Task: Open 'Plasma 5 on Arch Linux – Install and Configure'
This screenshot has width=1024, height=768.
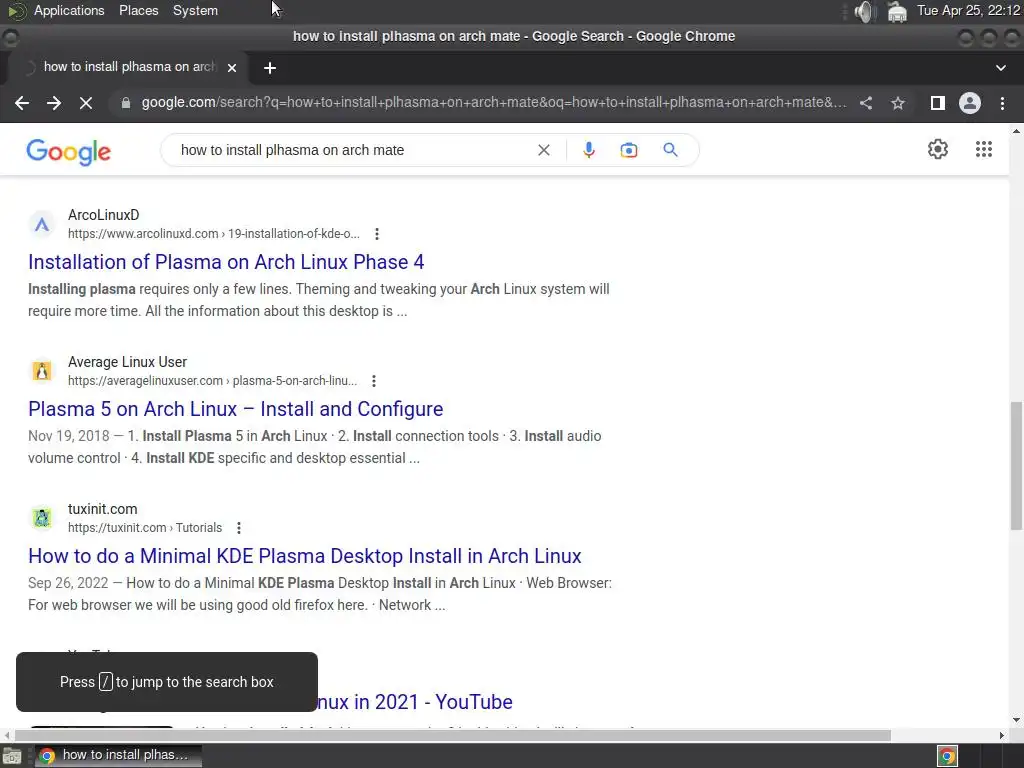Action: [236, 409]
